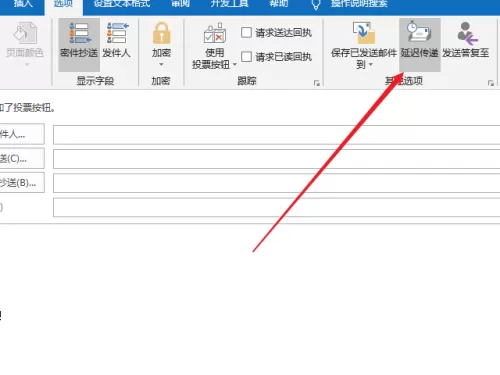The image size is (500, 375).
Task: Open the 跟踪 group dialog launcher
Action: 317,83
